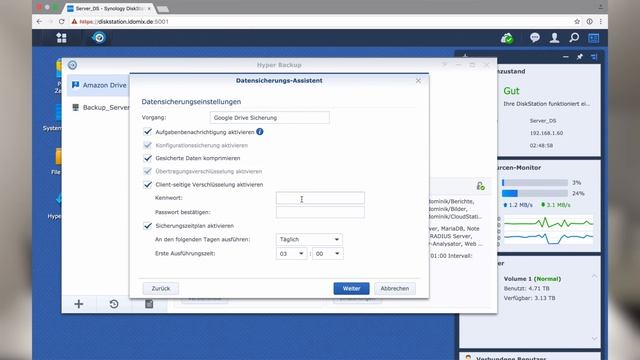
Task: Click the Weiter button
Action: pos(351,288)
